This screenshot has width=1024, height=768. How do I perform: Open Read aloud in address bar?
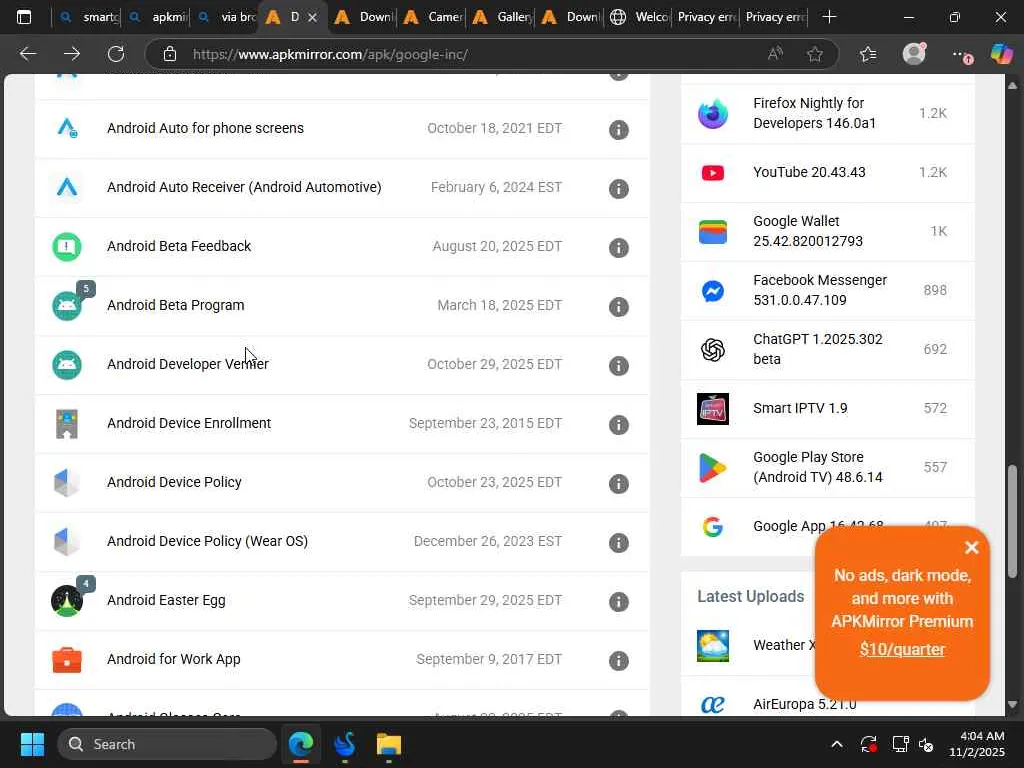(775, 54)
